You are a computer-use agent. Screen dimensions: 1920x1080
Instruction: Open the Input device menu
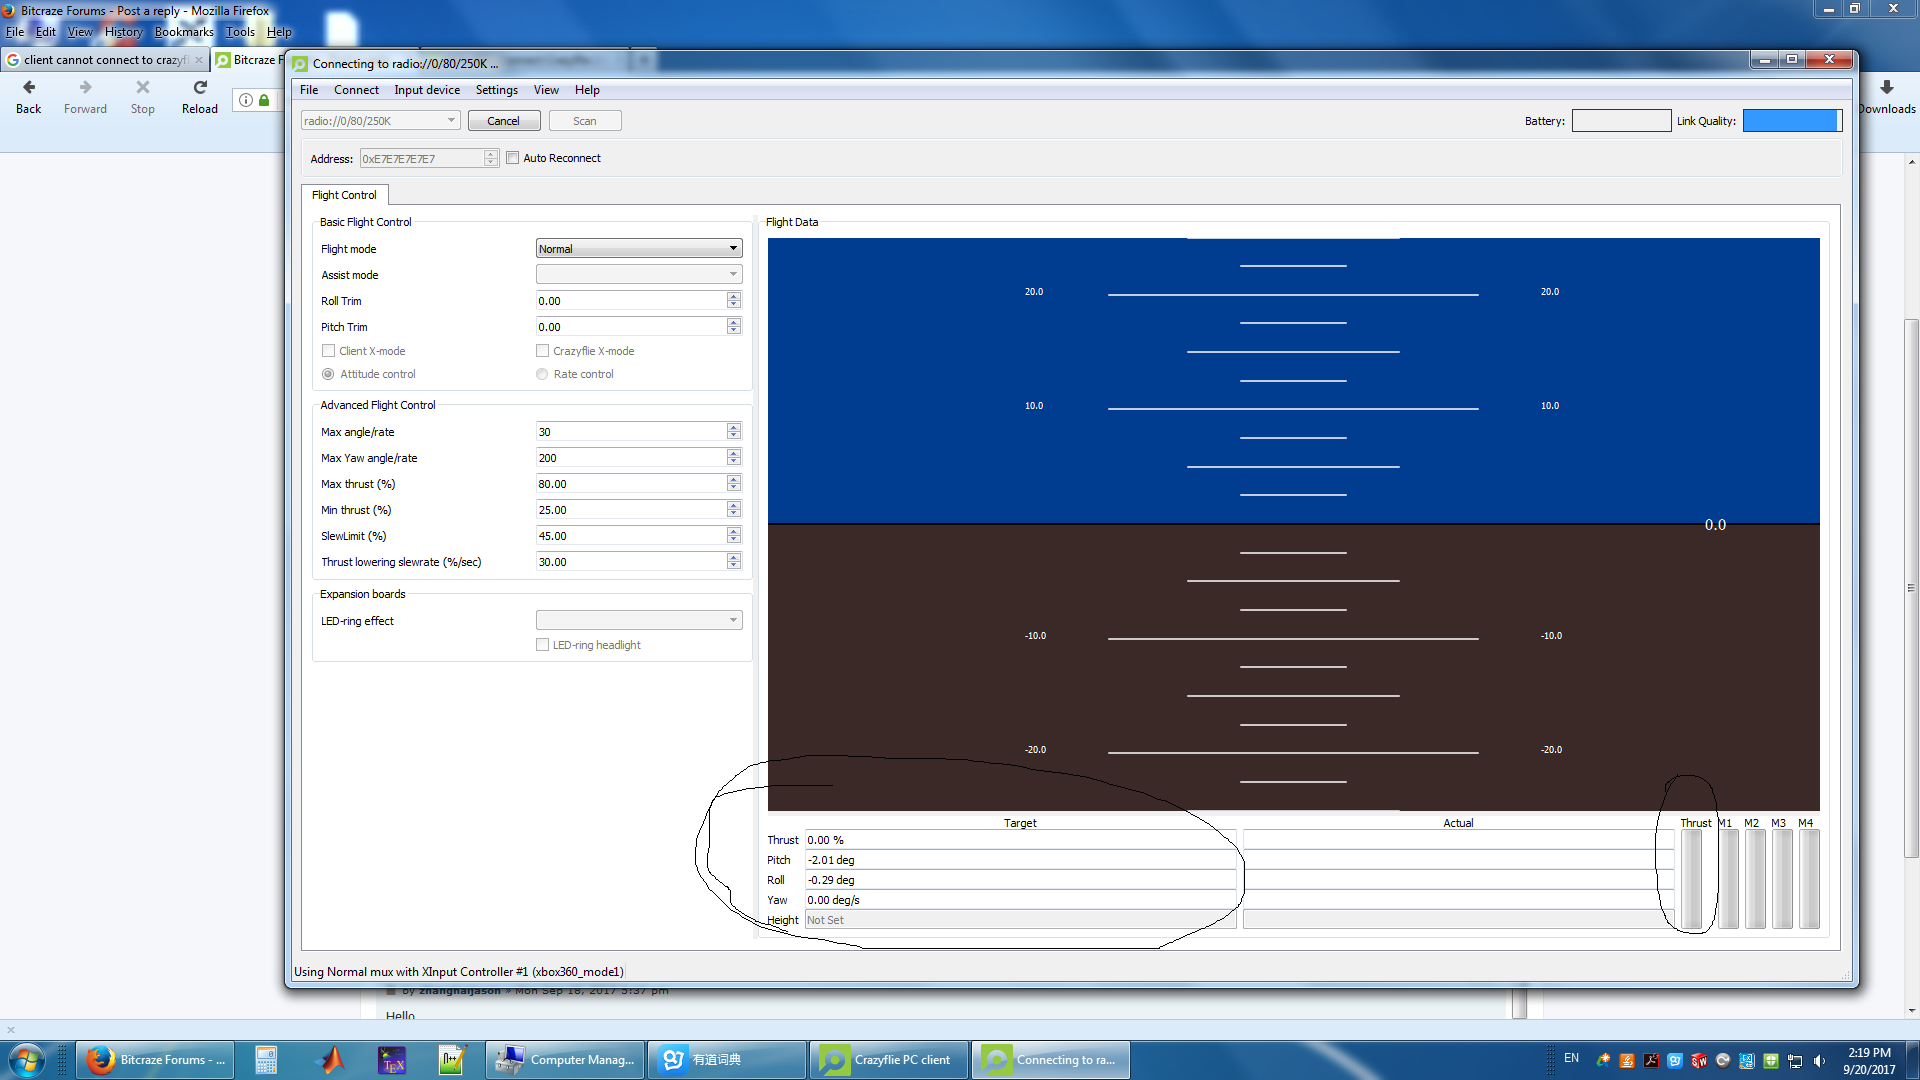[x=427, y=90]
